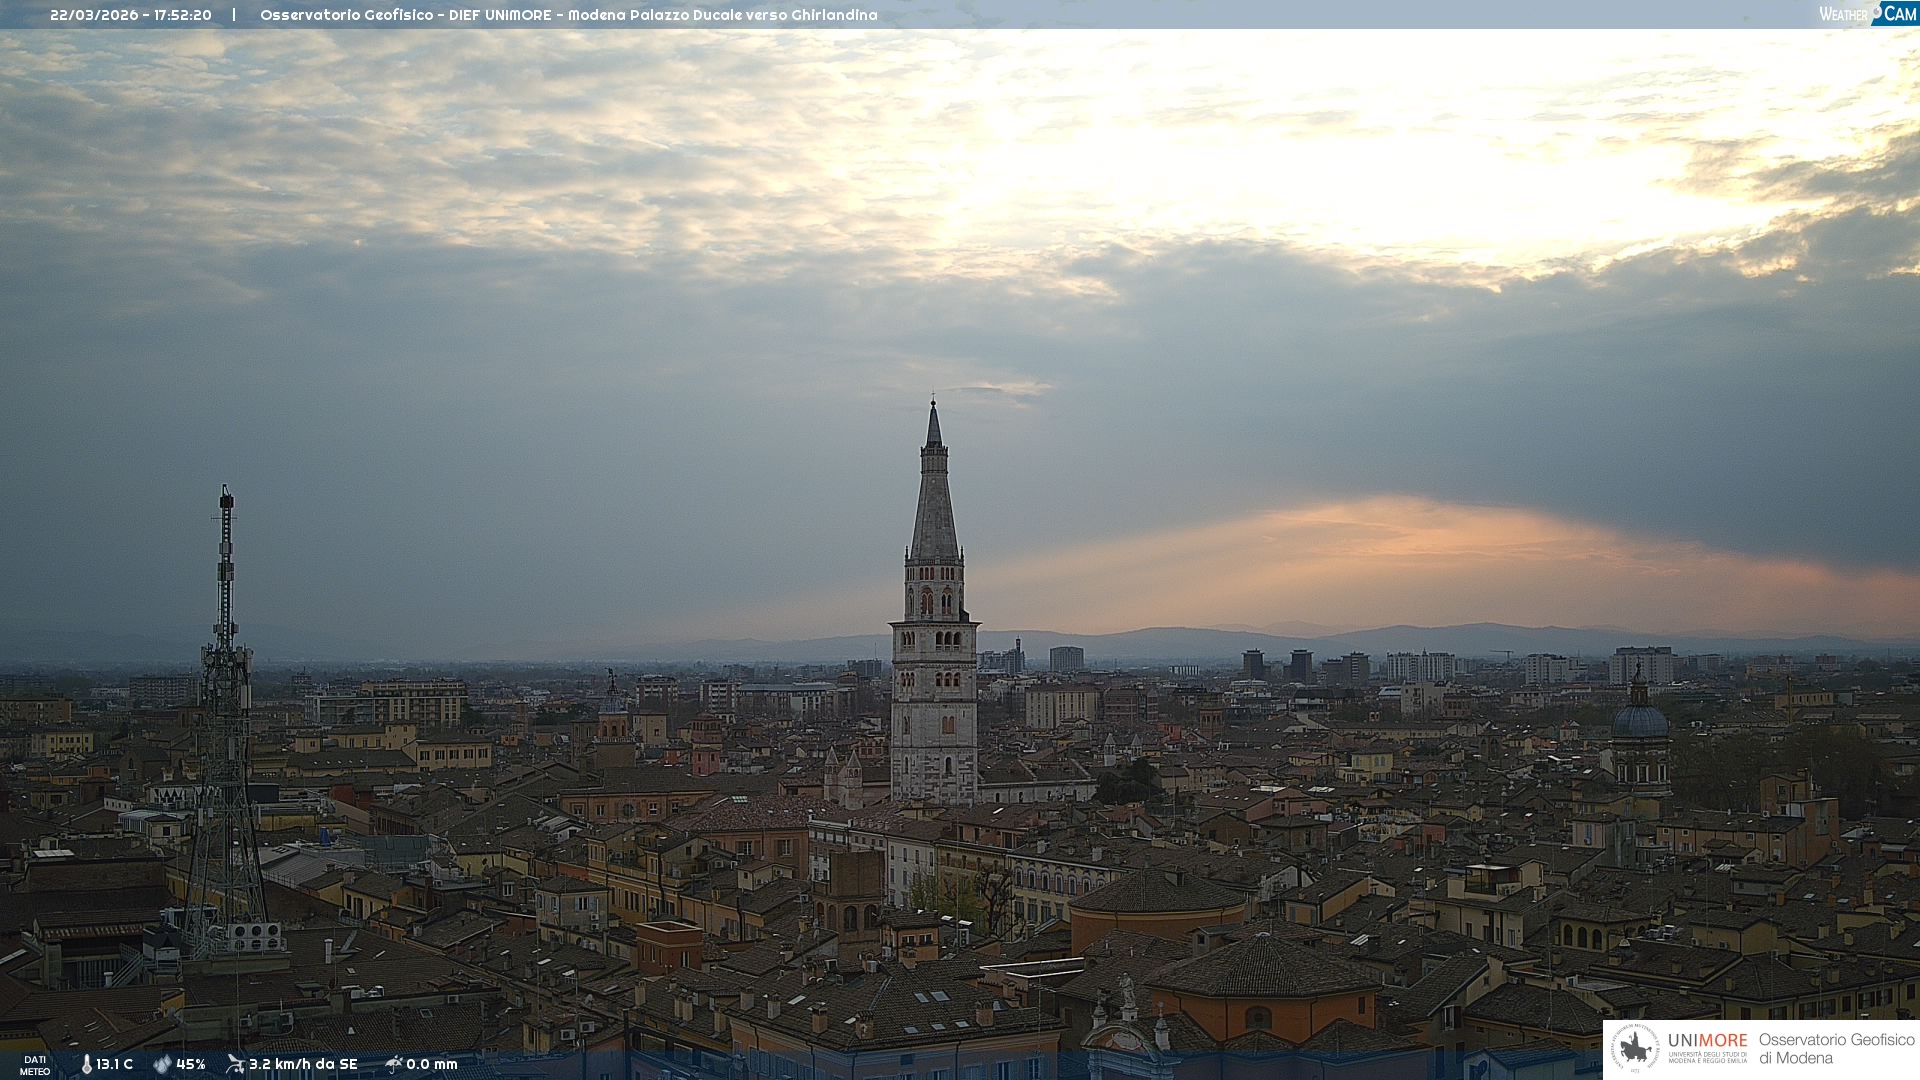The height and width of the screenshot is (1080, 1920).
Task: Click the 45% humidity value
Action: [190, 1064]
